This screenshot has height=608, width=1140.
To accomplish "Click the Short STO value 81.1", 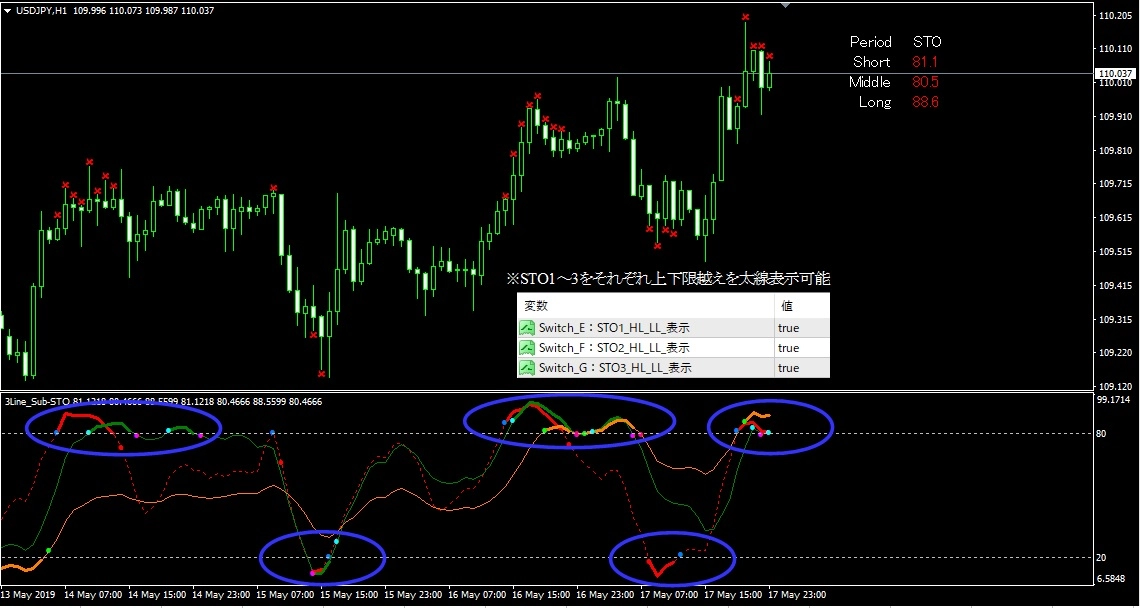I will point(925,62).
